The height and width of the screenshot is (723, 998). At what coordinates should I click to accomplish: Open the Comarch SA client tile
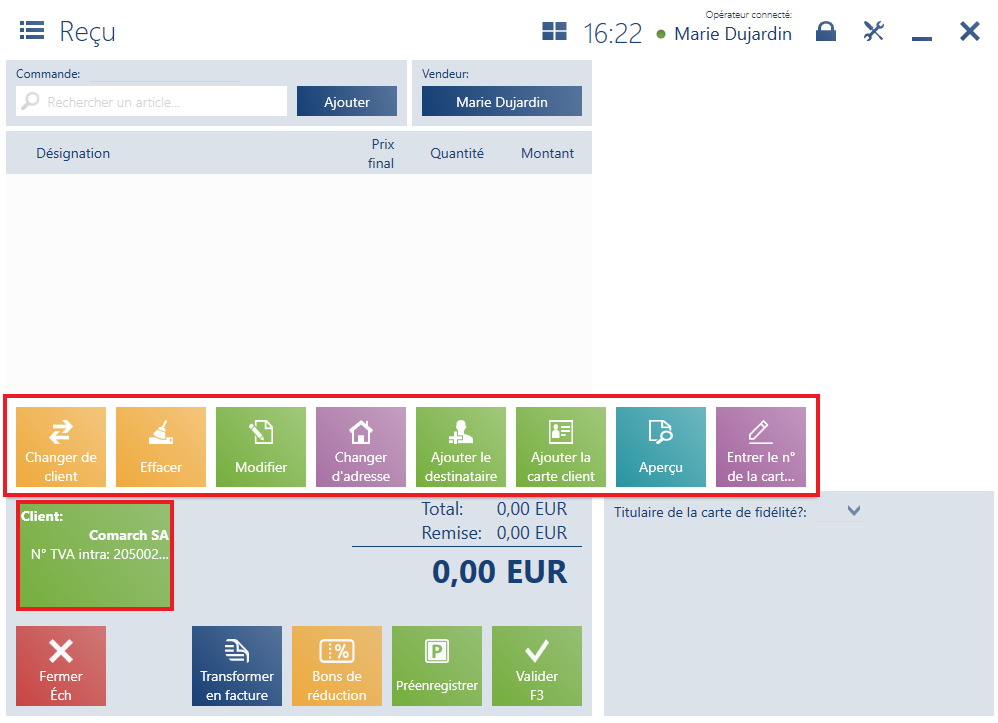pos(95,556)
